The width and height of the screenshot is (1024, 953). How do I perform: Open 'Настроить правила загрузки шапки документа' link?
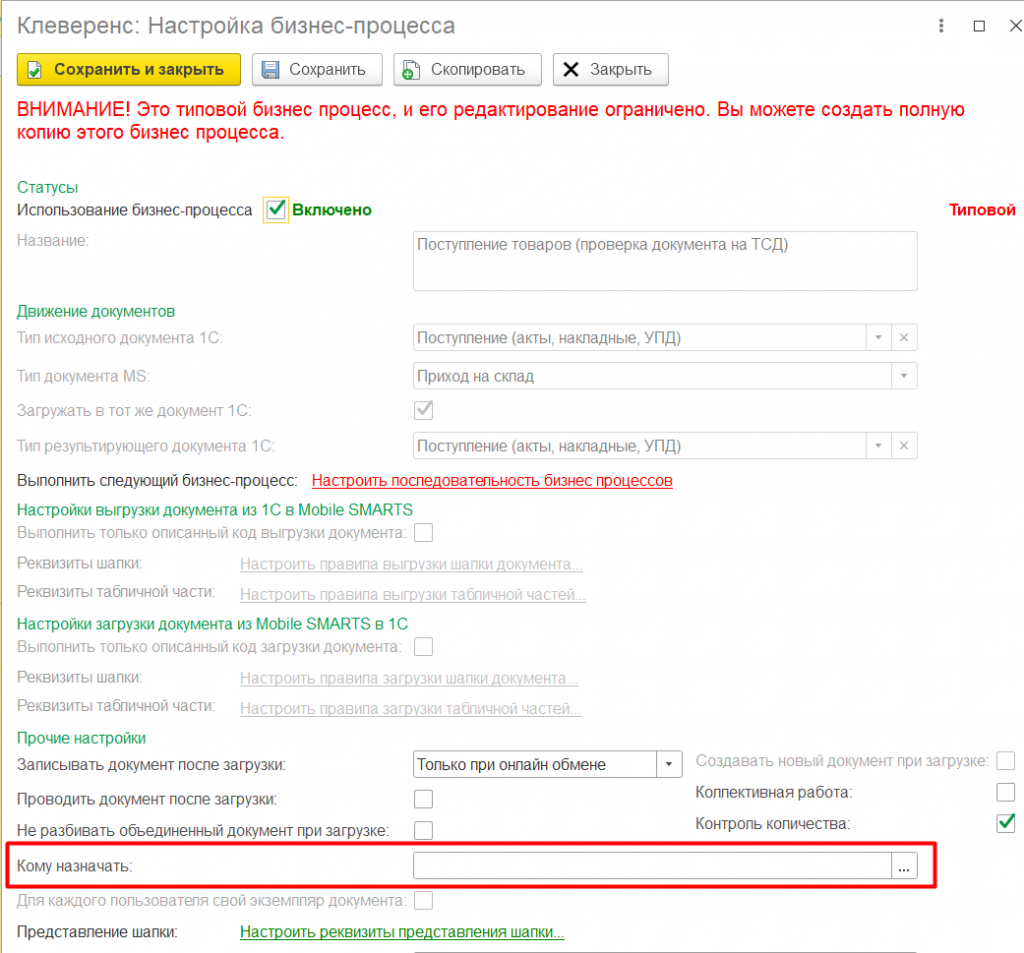click(x=409, y=678)
